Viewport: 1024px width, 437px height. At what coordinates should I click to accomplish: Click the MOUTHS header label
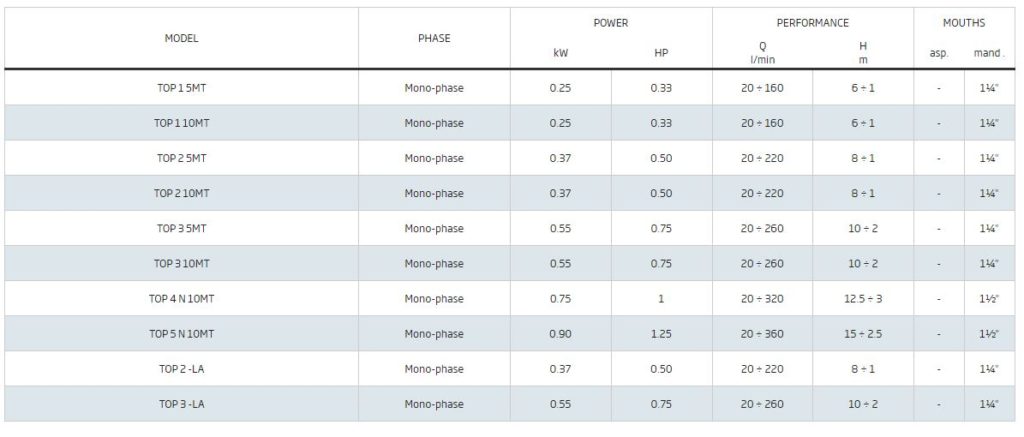964,23
